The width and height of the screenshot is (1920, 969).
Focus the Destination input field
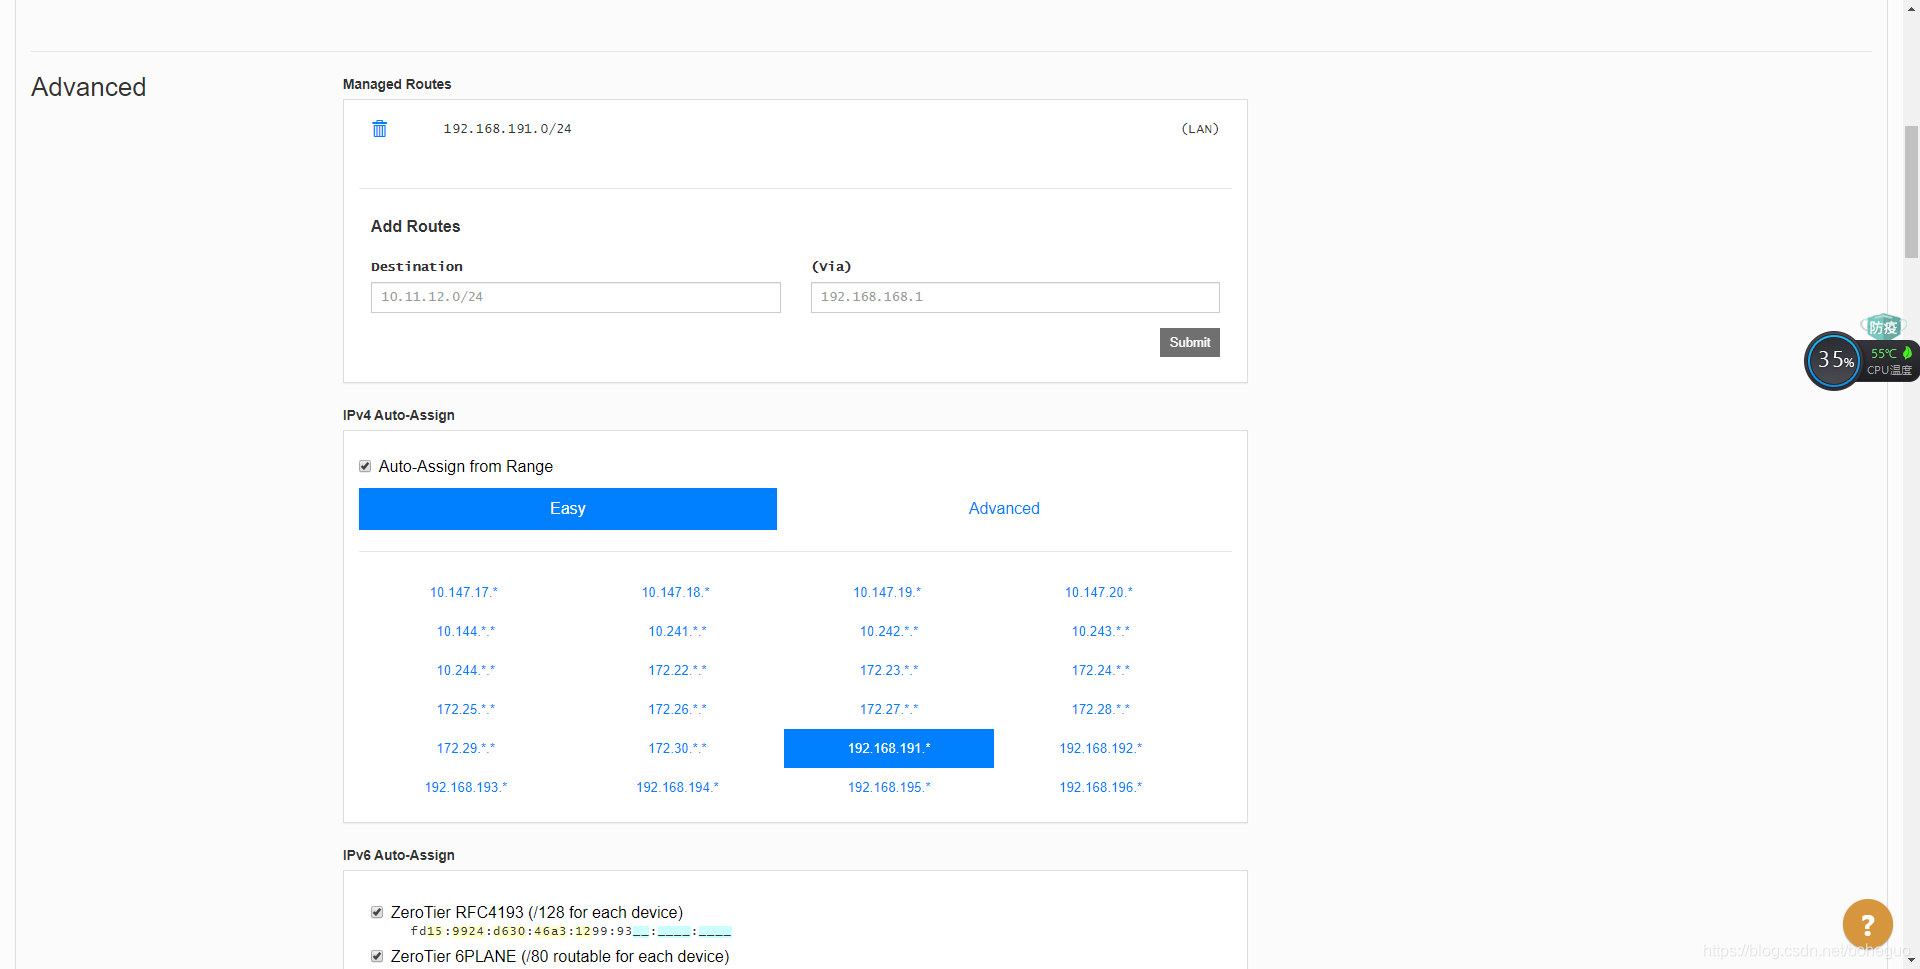coord(575,297)
